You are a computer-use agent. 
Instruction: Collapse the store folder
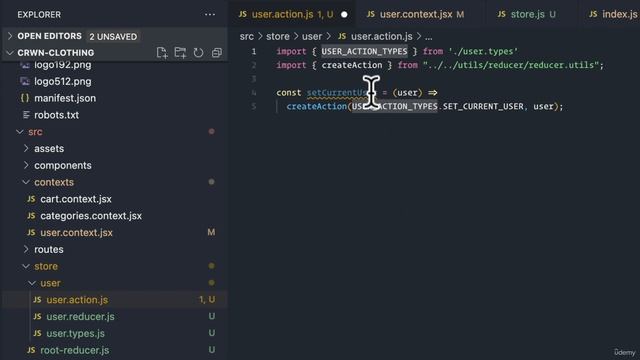click(26, 266)
